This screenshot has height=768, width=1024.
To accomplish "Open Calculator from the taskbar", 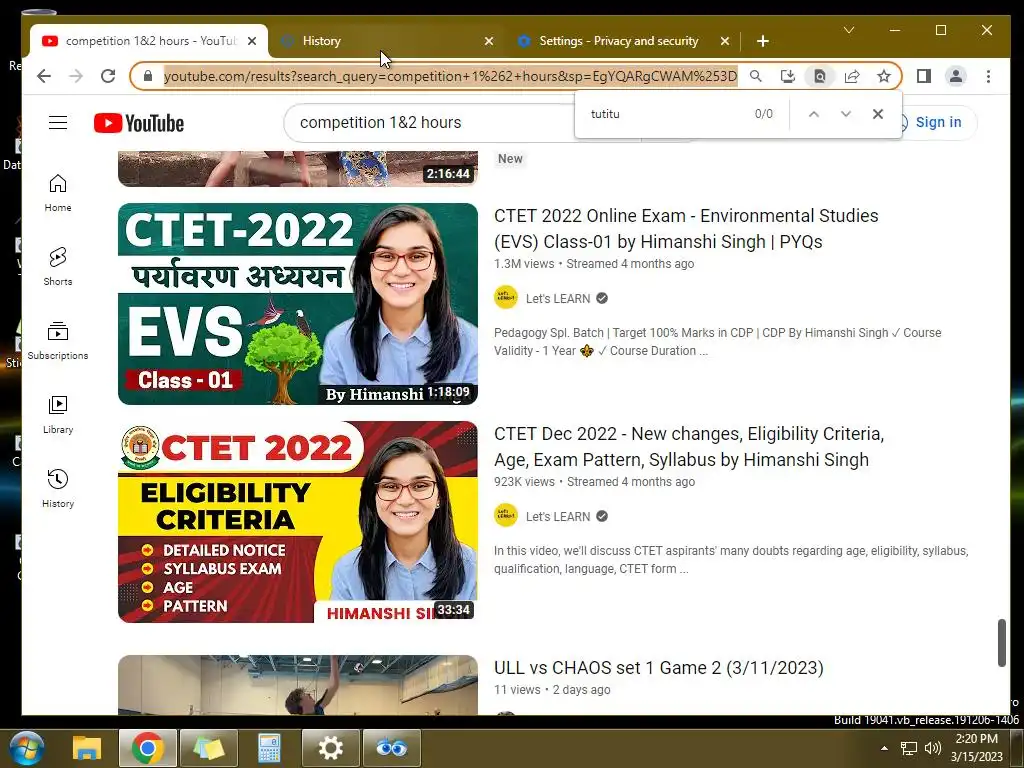I will pos(269,748).
